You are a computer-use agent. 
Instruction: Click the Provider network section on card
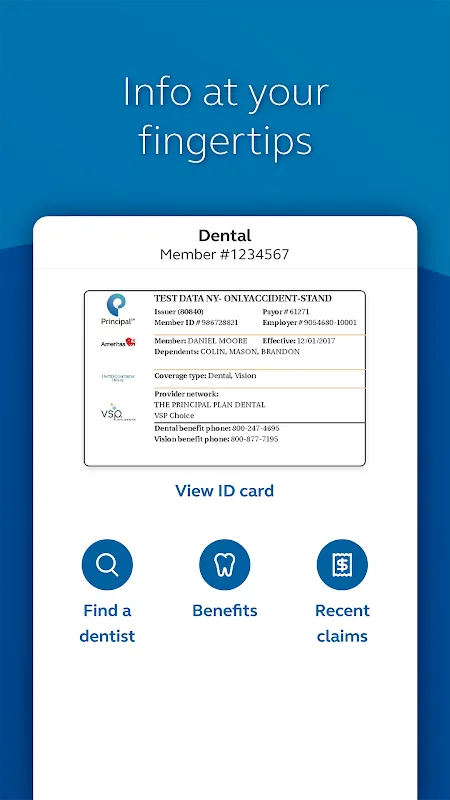point(259,405)
